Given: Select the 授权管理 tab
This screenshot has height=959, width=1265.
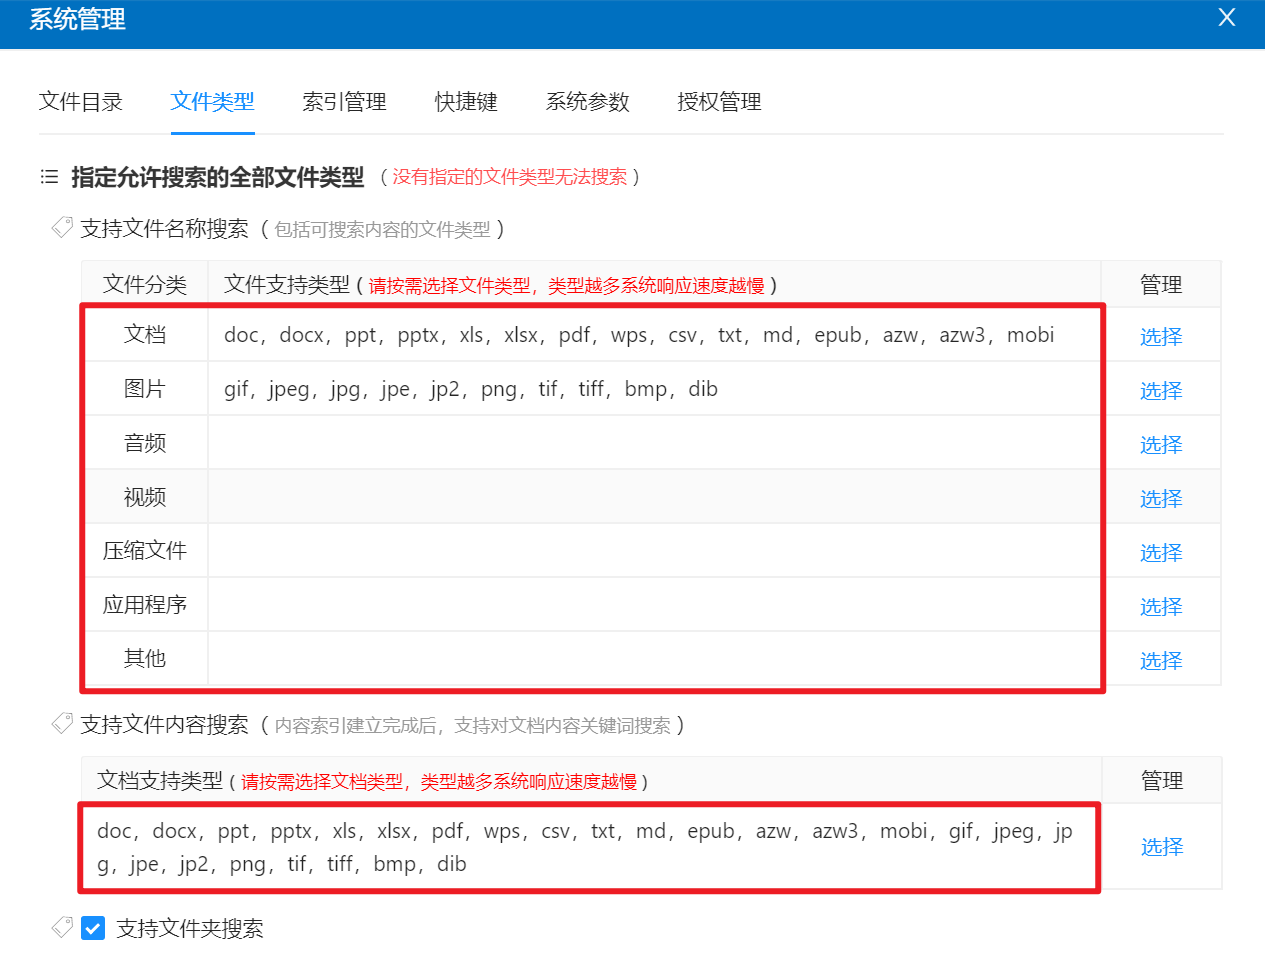Looking at the screenshot, I should pos(720,102).
